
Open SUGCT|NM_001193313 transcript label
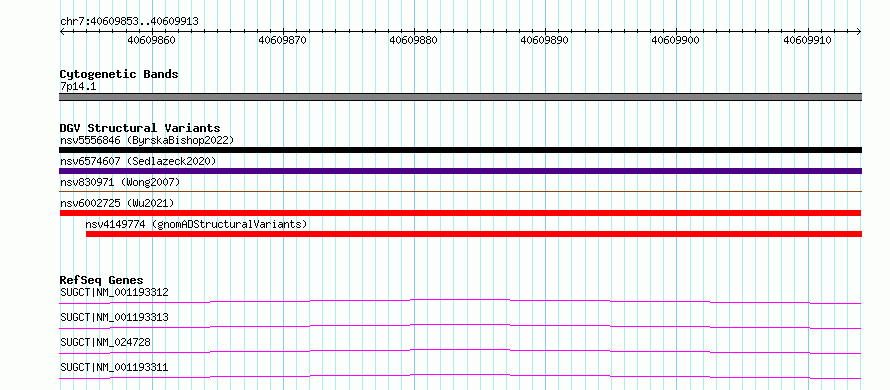(x=114, y=317)
